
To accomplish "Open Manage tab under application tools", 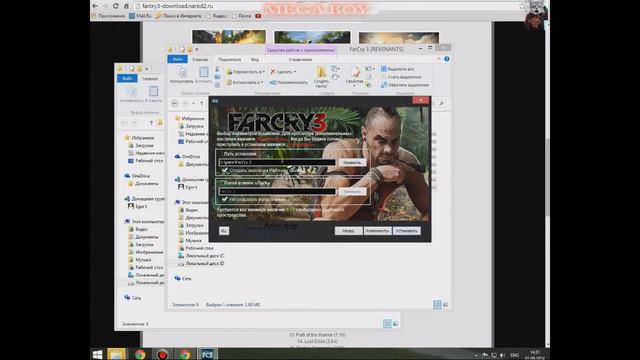I will coord(300,60).
